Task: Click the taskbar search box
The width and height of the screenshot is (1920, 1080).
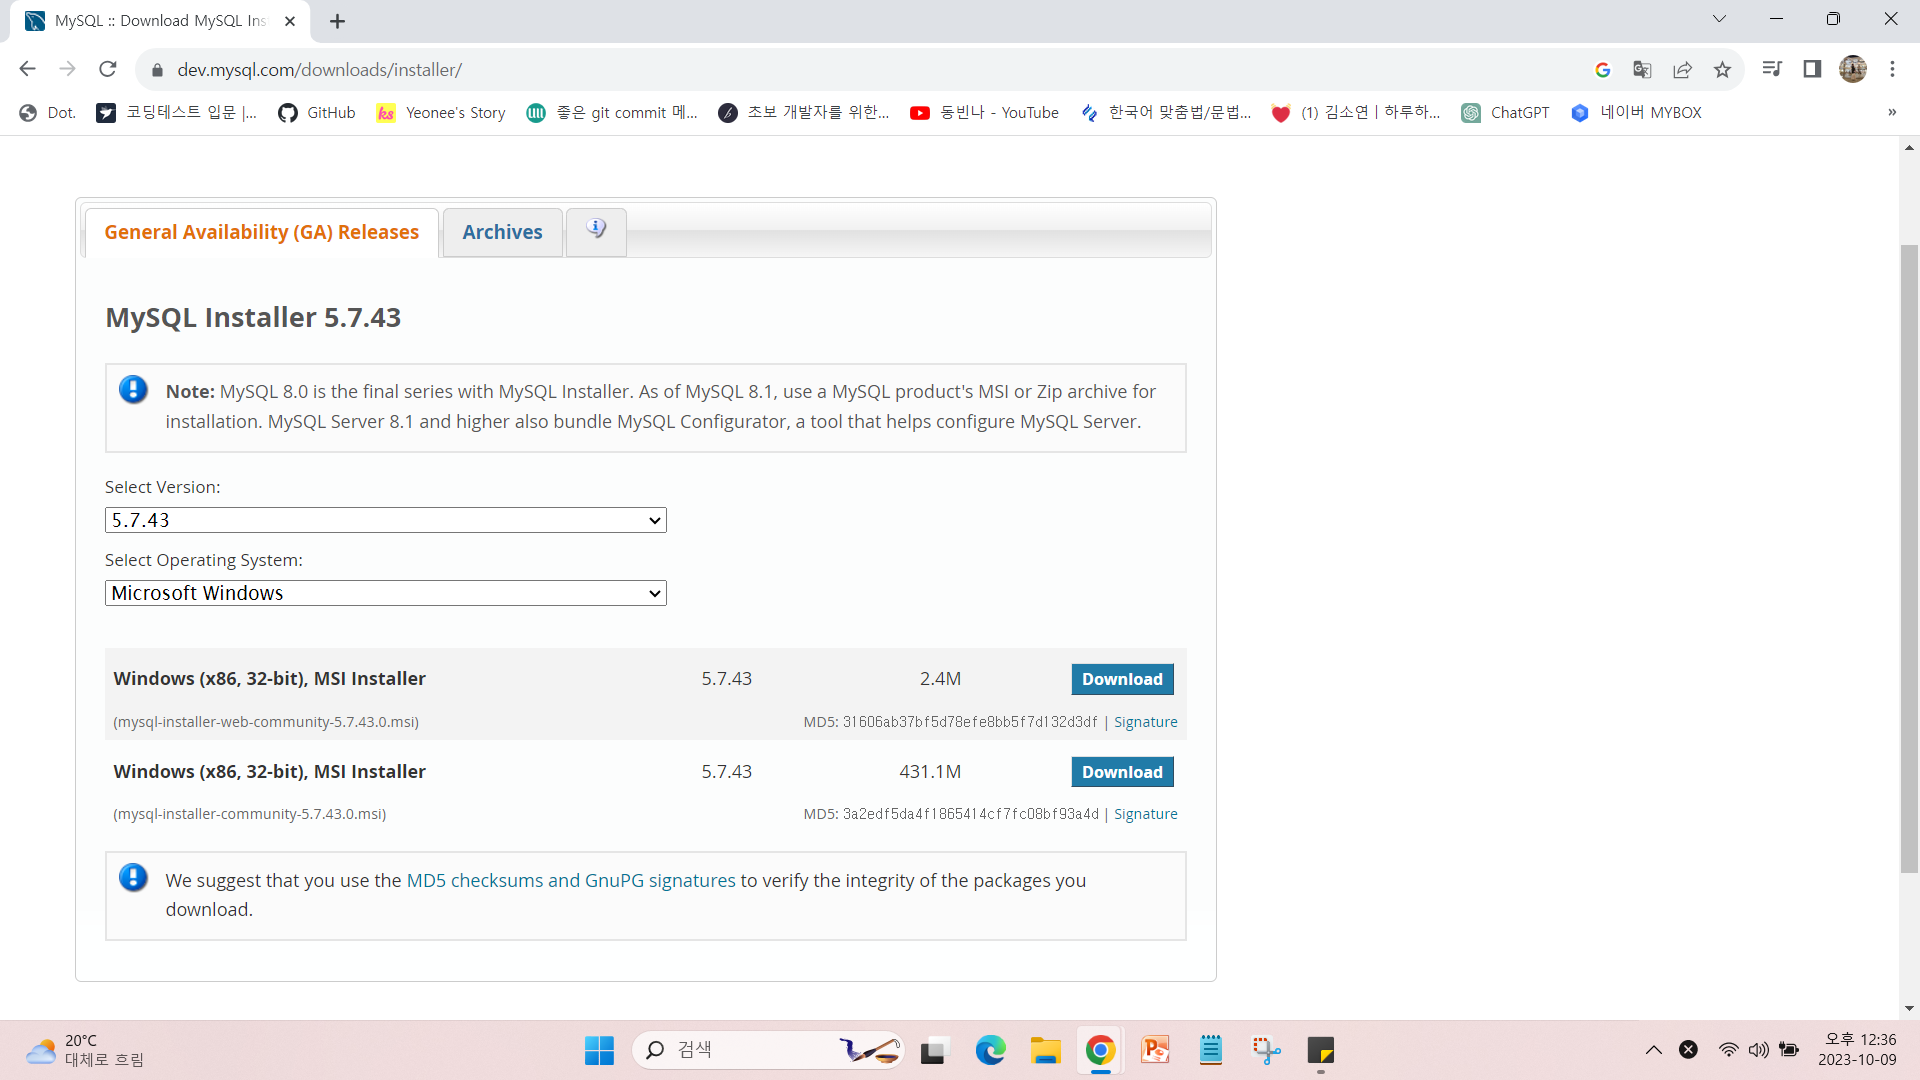Action: click(768, 1050)
